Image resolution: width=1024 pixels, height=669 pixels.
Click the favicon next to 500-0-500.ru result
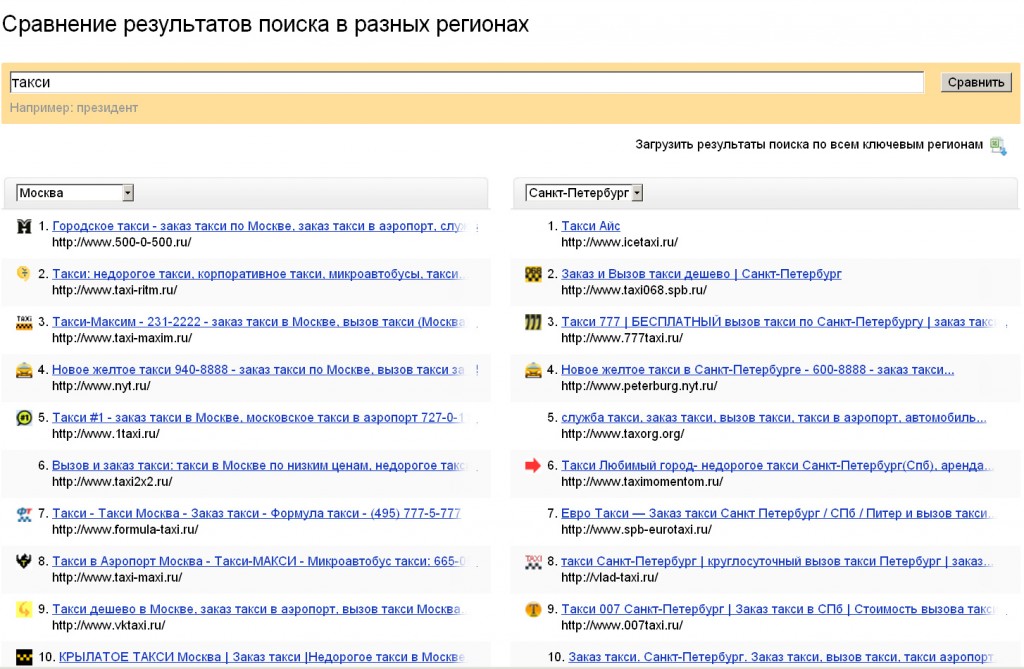coord(24,227)
